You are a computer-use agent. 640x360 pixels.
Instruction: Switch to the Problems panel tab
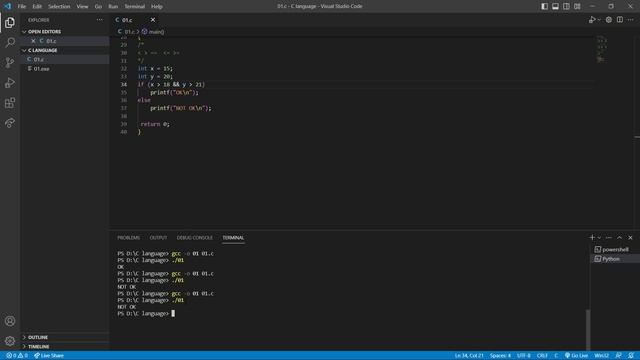[129, 238]
